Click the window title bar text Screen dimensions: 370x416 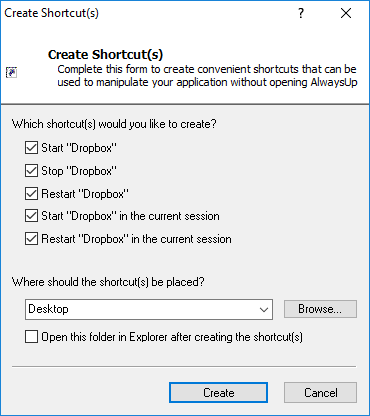tap(51, 13)
